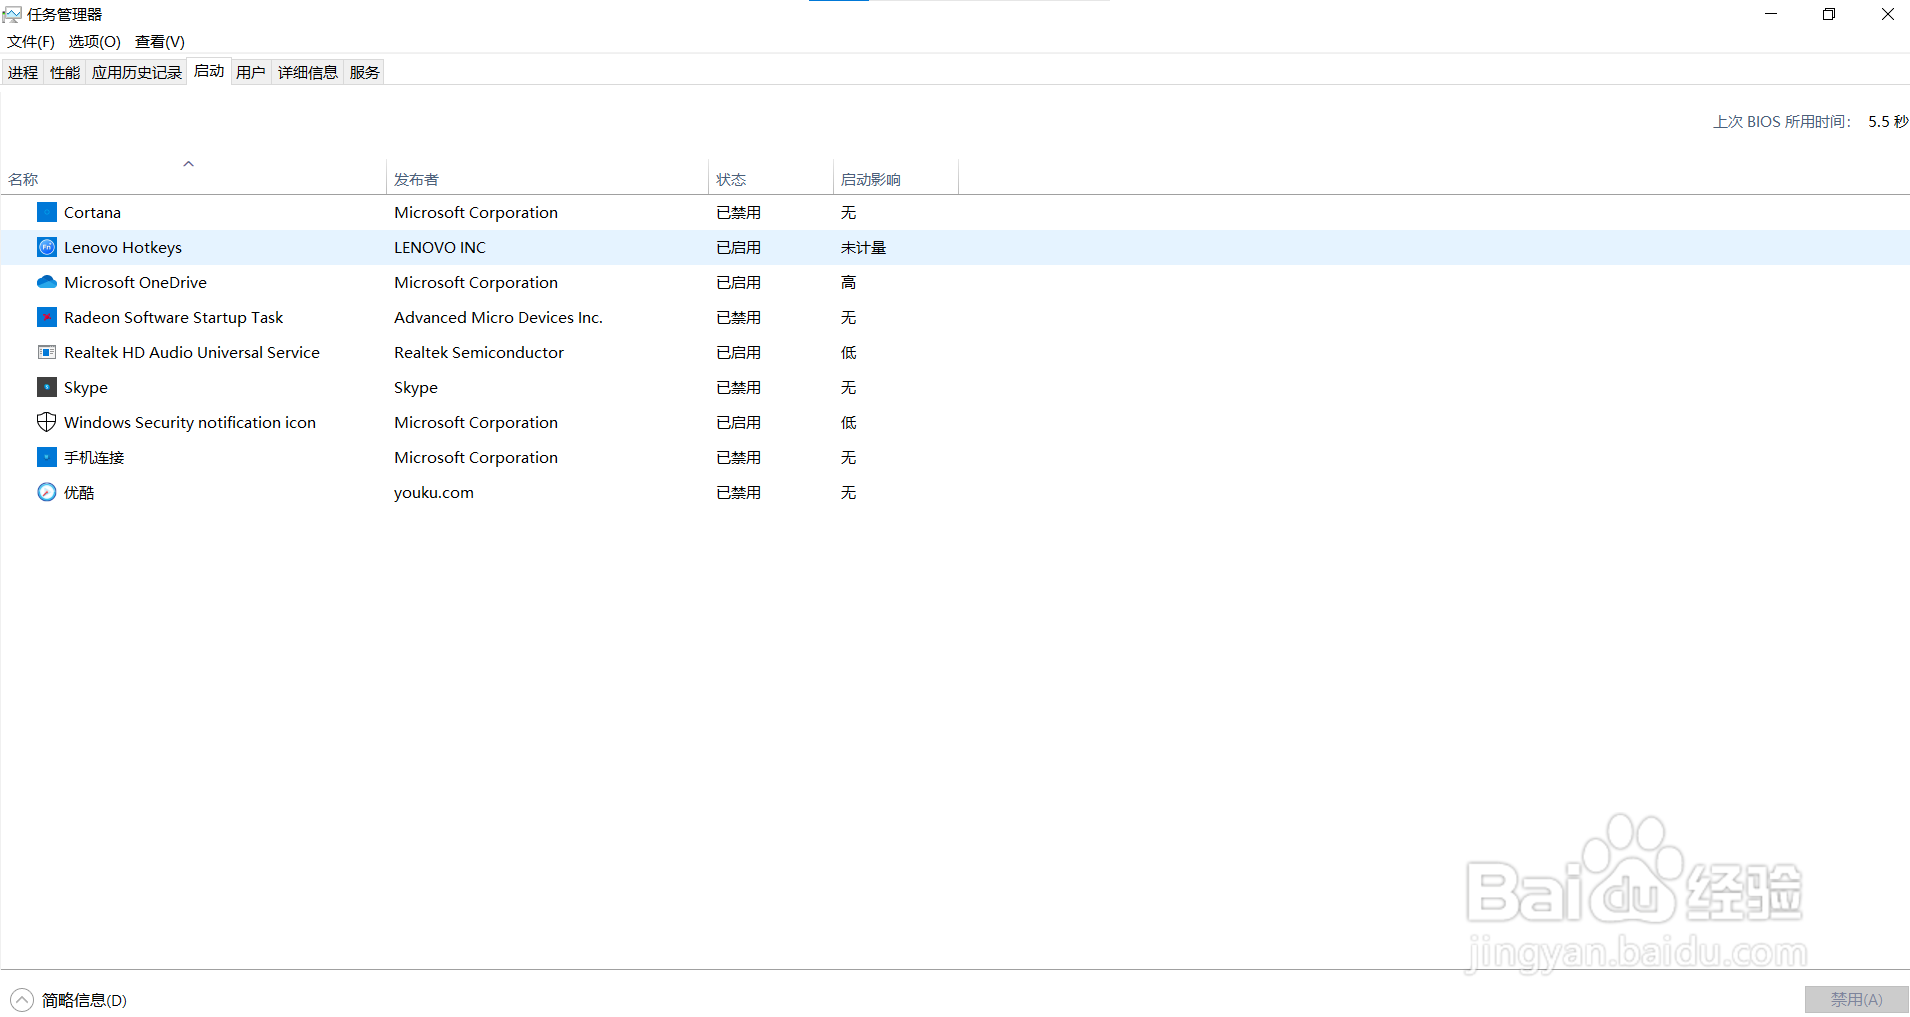Click the Windows Security shield icon
Image resolution: width=1910 pixels, height=1017 pixels.
click(47, 422)
